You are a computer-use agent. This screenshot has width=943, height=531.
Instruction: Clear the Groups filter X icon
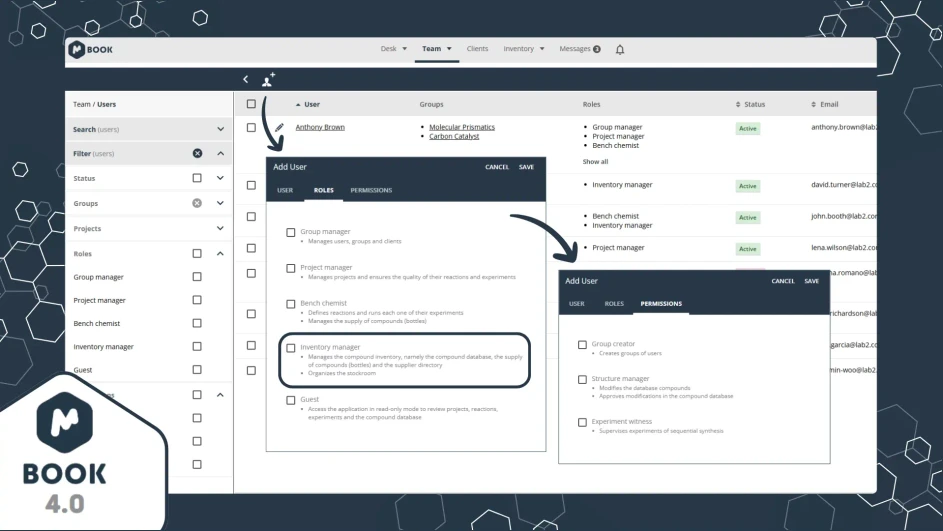tap(197, 203)
